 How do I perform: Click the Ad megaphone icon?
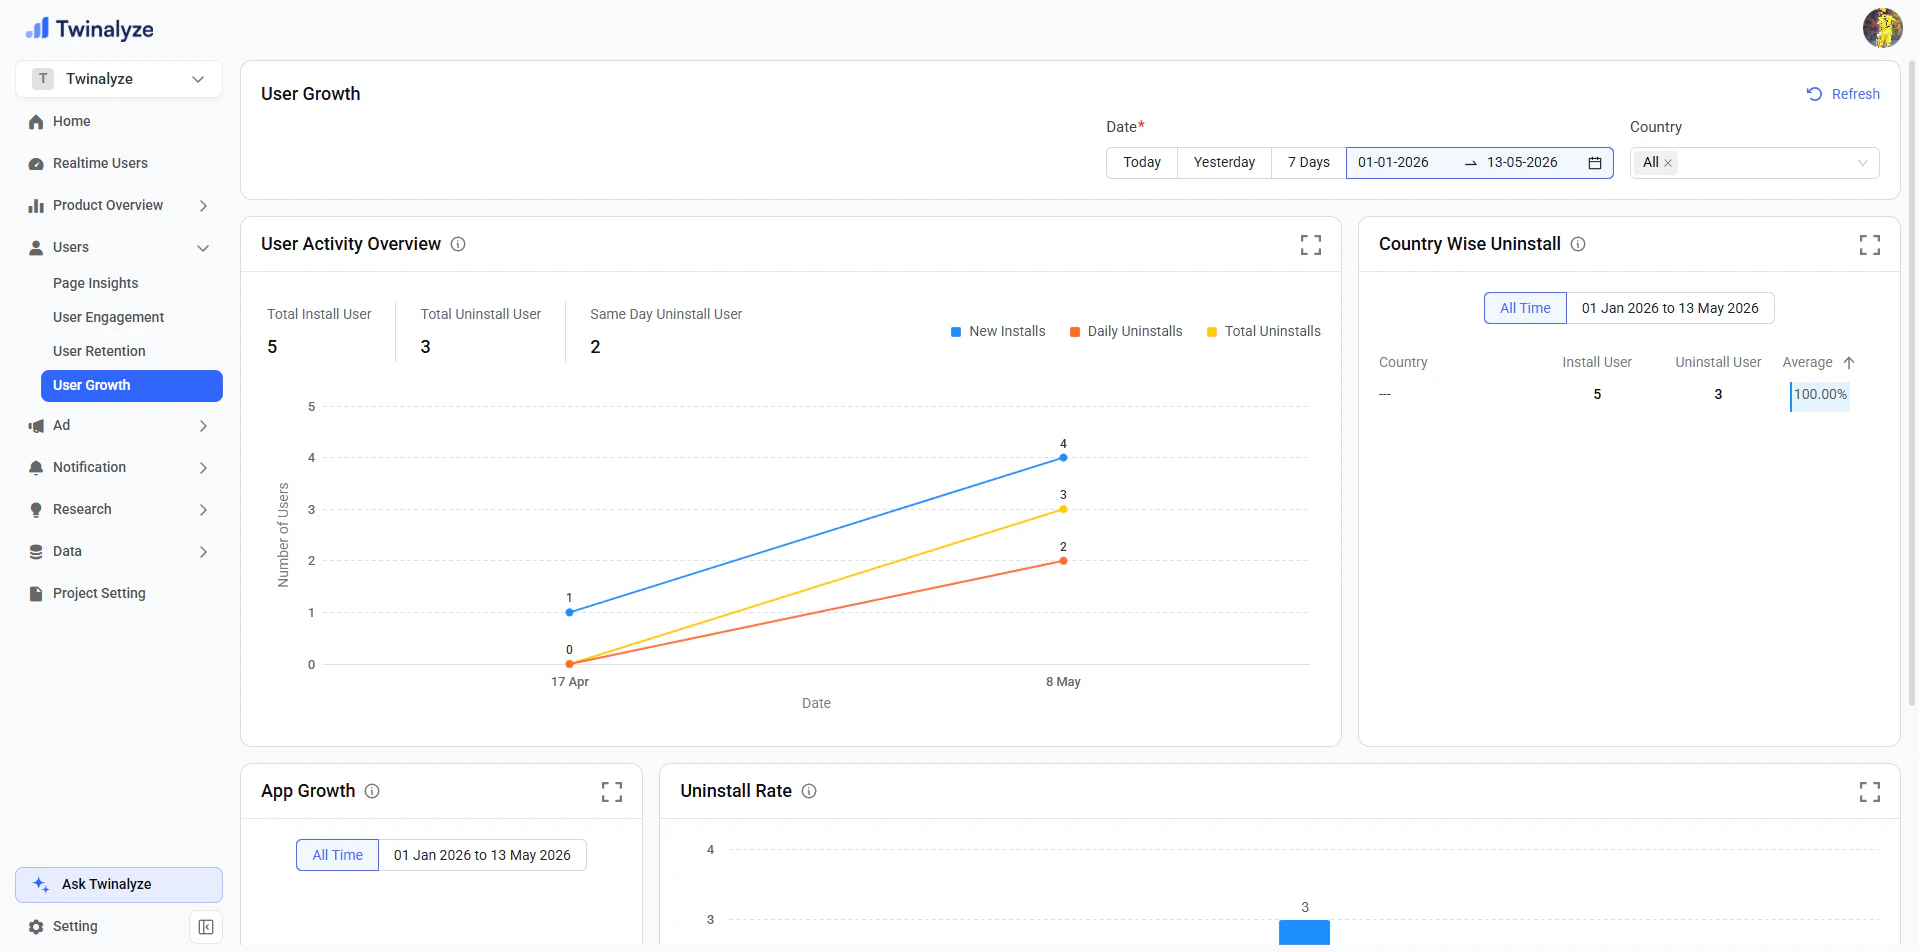click(x=36, y=426)
